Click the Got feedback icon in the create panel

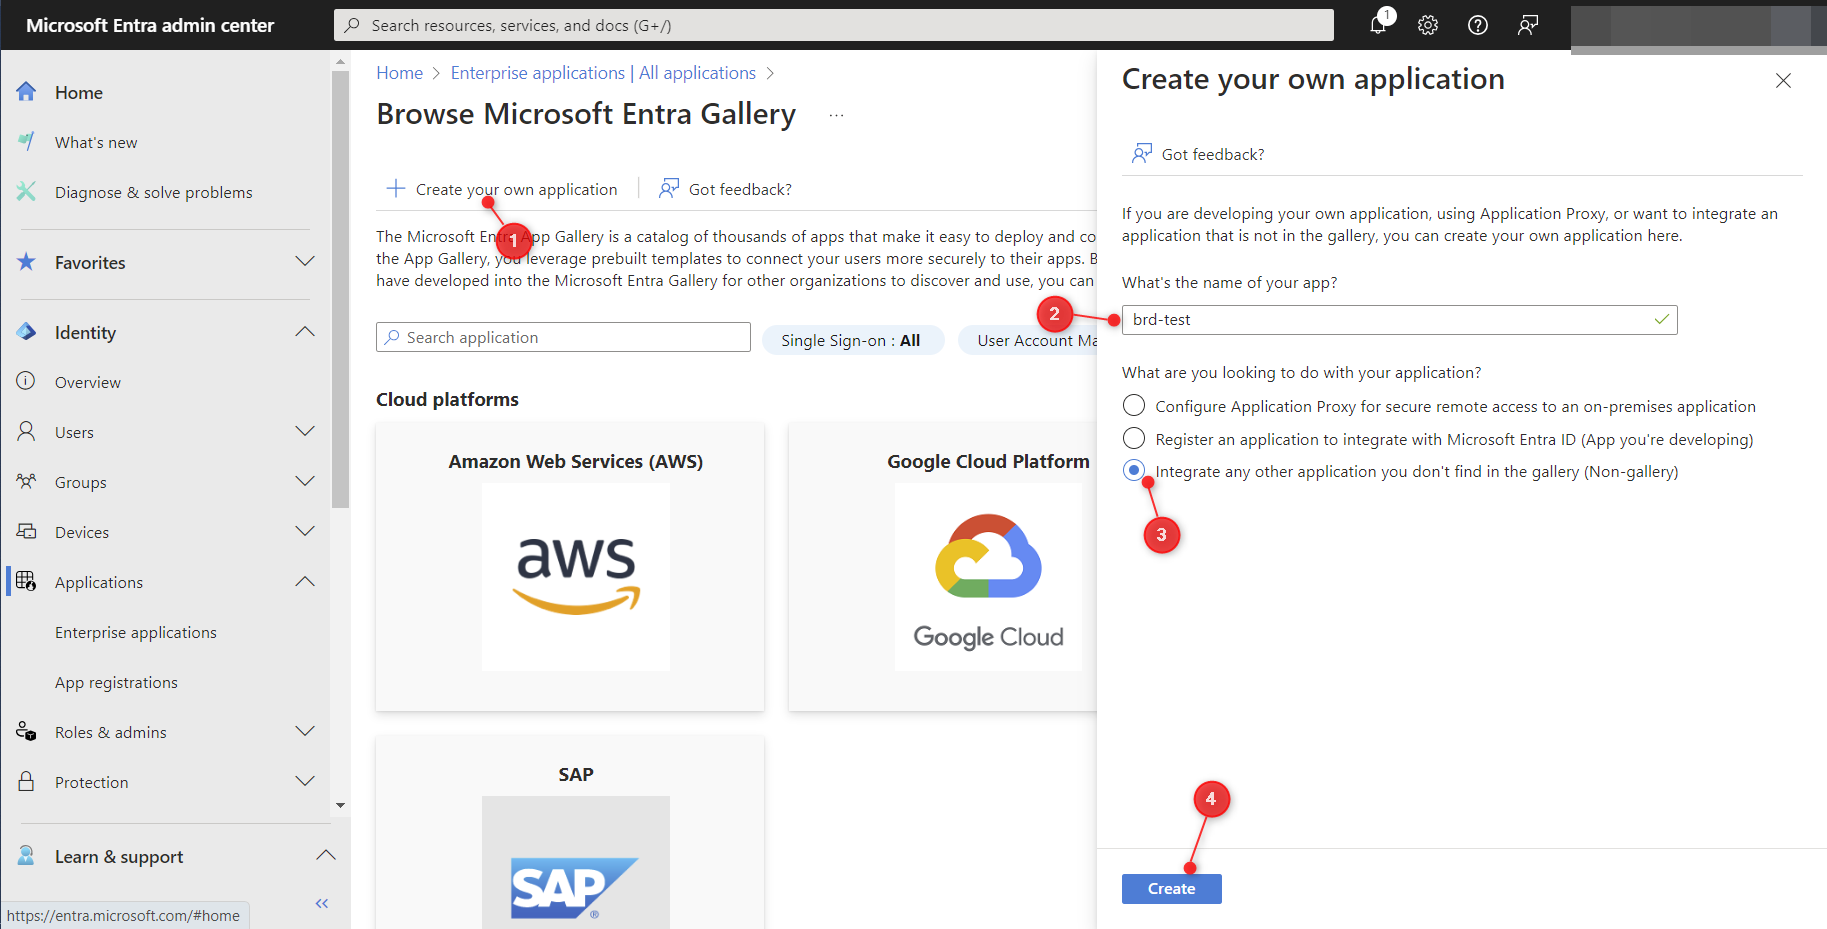1142,153
